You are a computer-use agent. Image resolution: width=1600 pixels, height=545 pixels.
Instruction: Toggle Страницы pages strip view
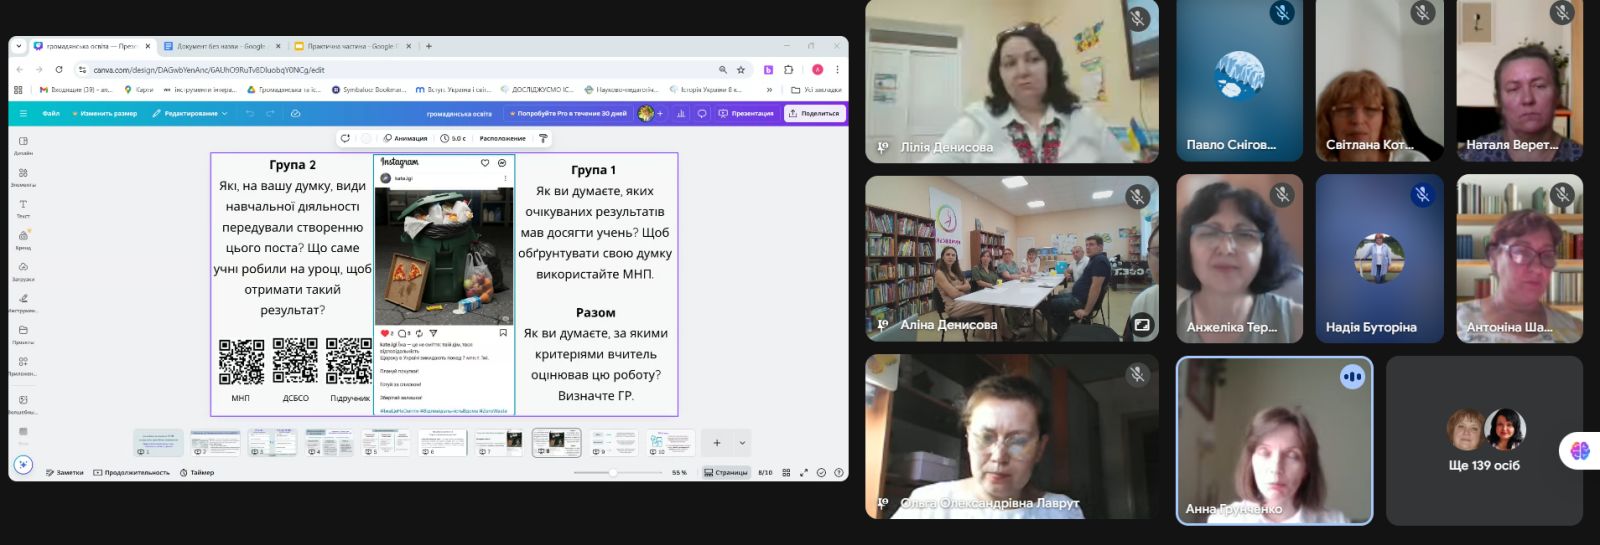click(725, 472)
